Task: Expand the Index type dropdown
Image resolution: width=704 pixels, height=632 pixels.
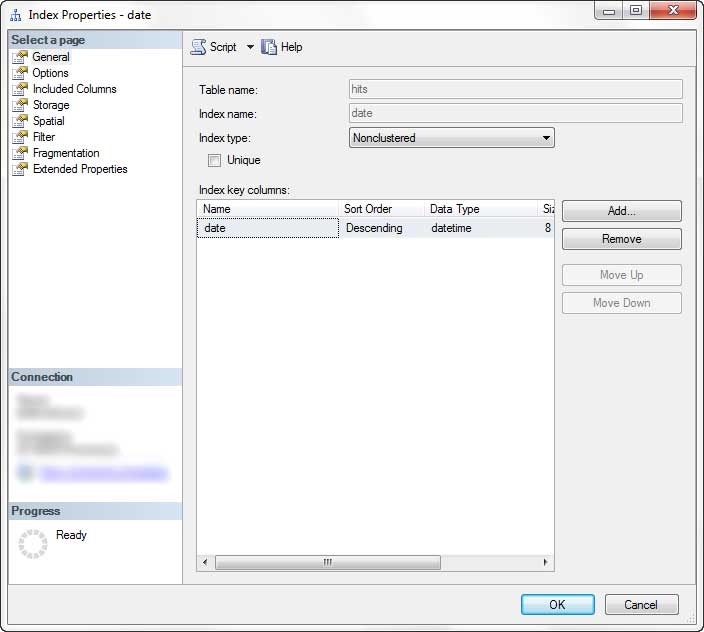Action: click(546, 138)
